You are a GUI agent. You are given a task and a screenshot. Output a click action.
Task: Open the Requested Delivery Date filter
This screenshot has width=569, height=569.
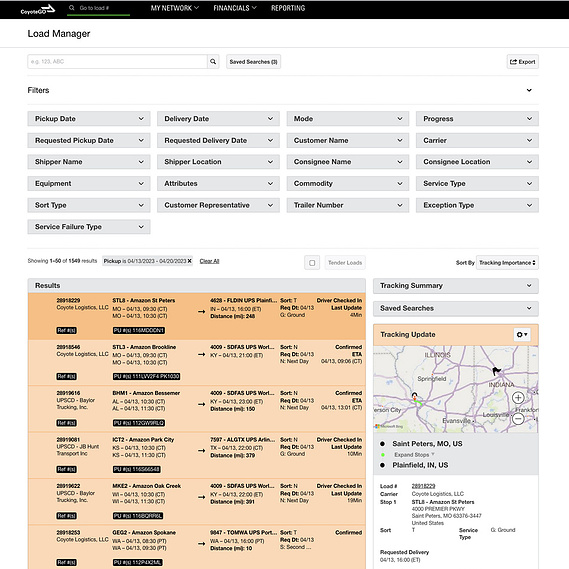[x=218, y=140]
